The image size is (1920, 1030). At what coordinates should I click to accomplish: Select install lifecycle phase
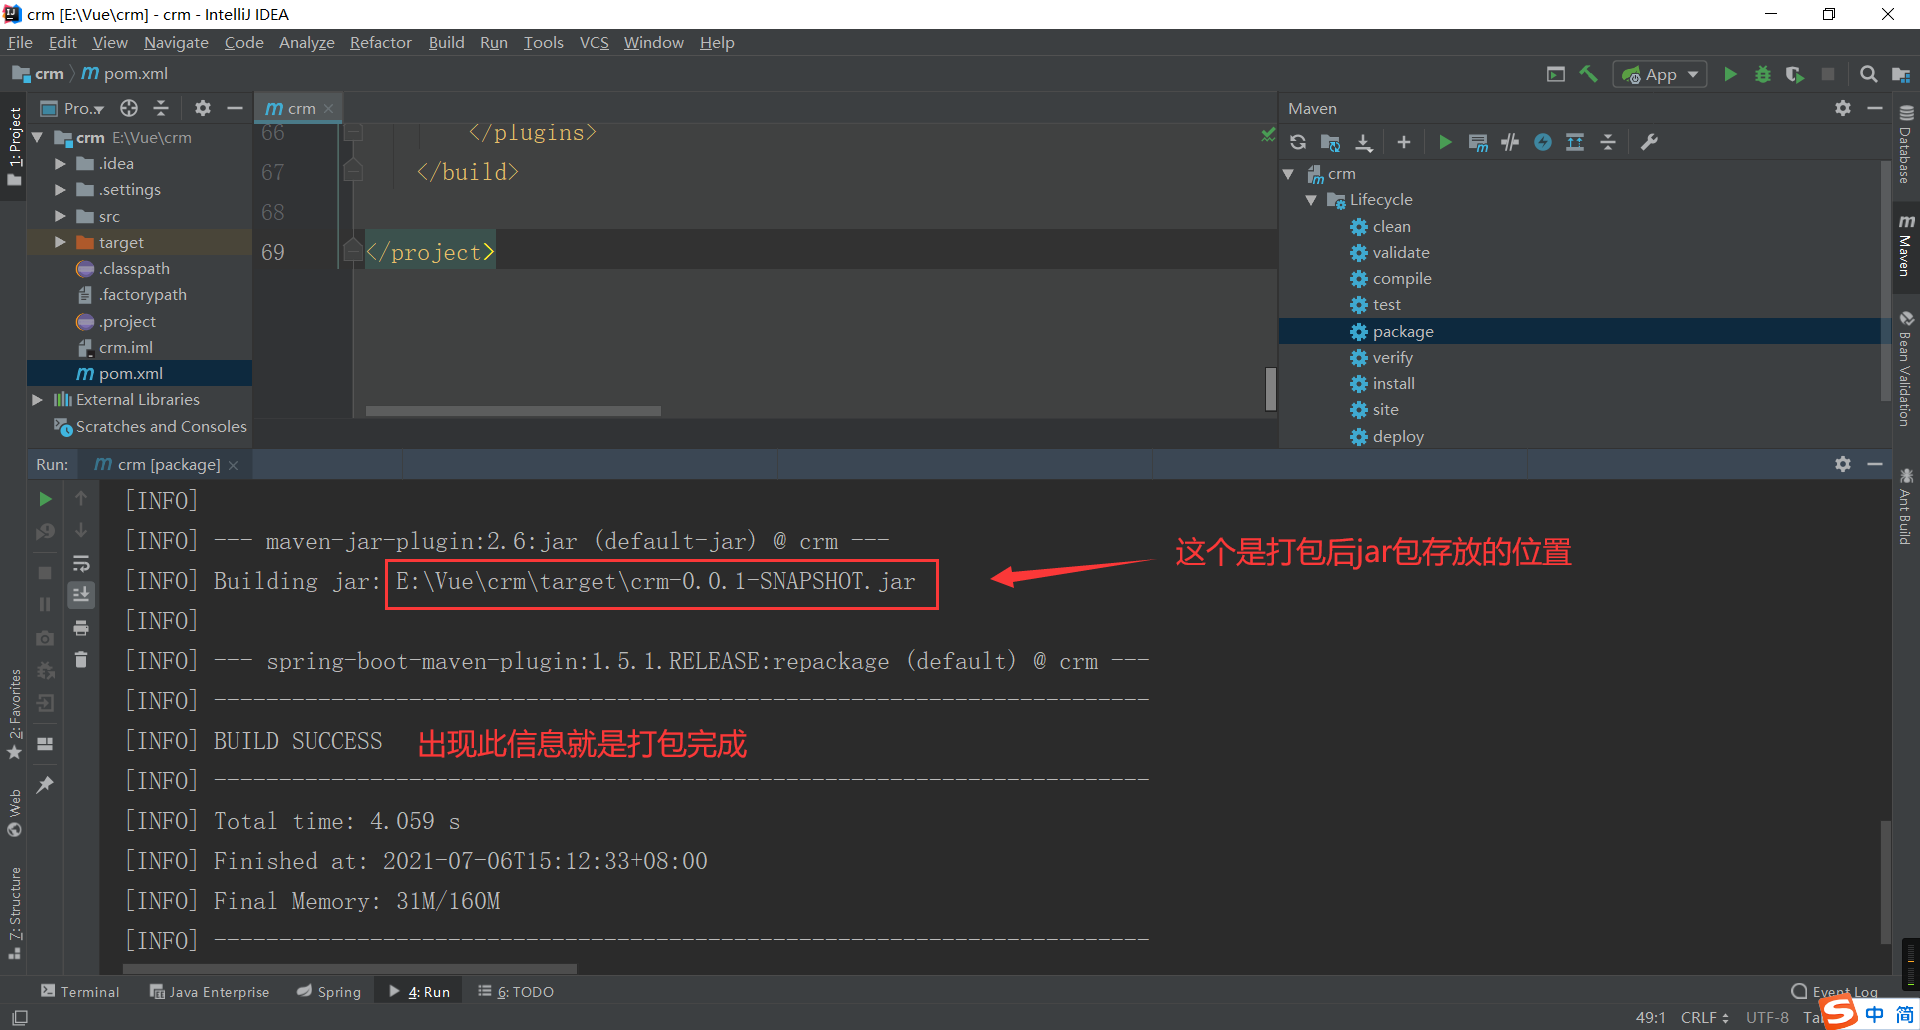click(1393, 383)
